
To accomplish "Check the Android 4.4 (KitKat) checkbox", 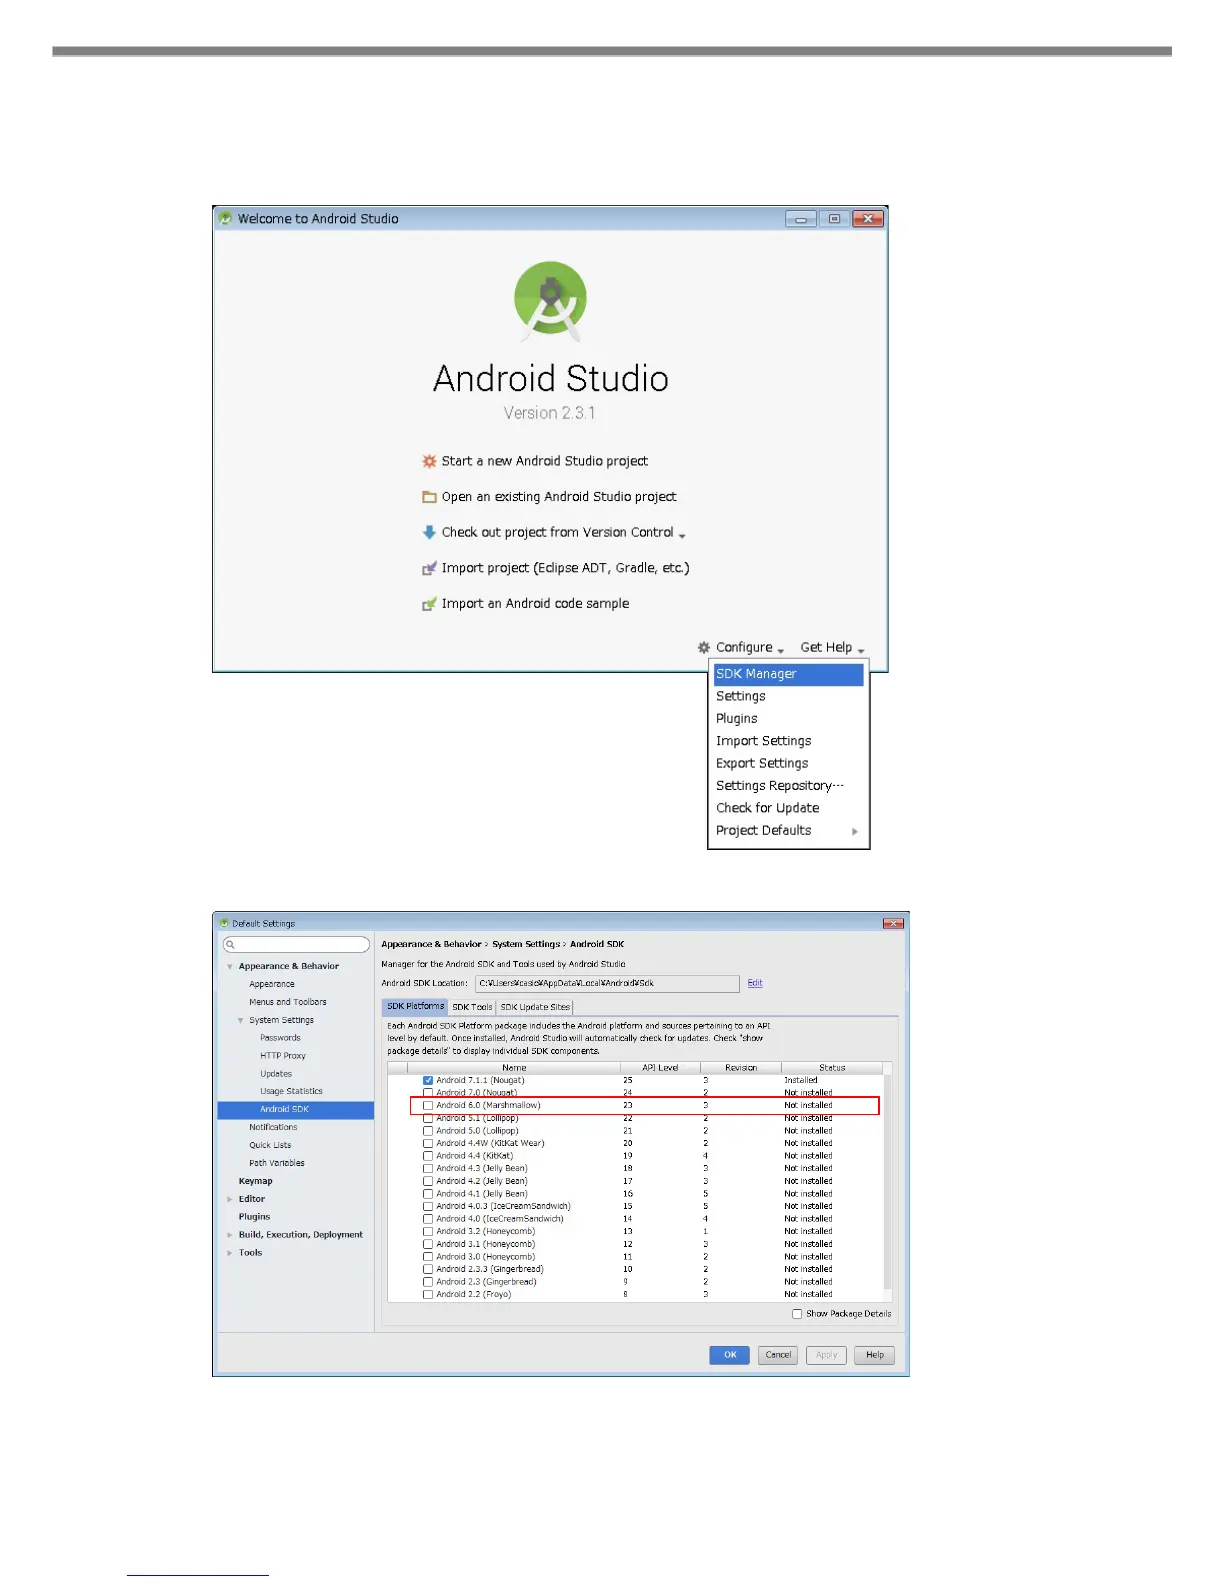I will coord(428,1156).
